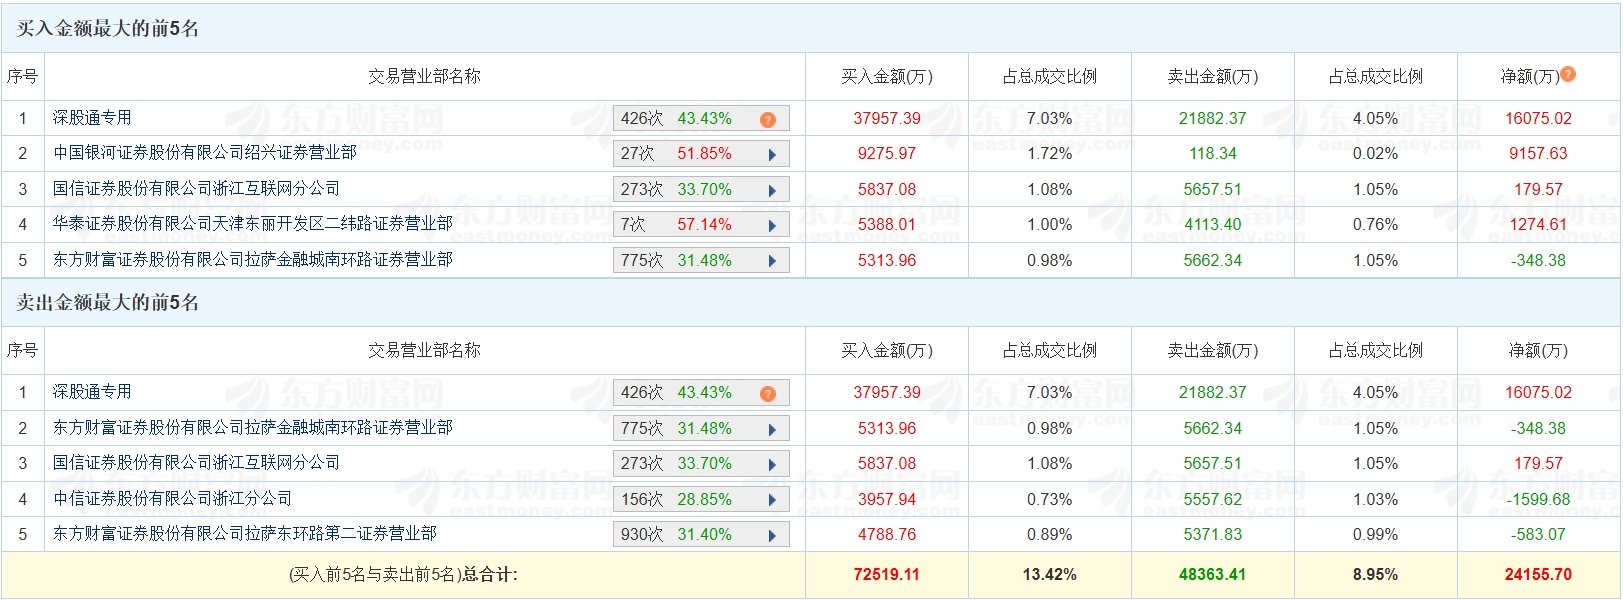
Task: Click ratio value 0.99% in 拉萨东环路第二 row
Action: click(1375, 534)
